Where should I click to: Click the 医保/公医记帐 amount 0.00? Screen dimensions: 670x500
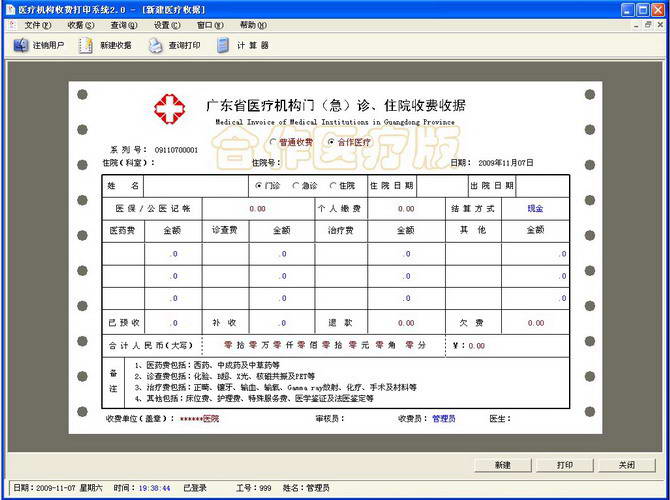pyautogui.click(x=258, y=209)
